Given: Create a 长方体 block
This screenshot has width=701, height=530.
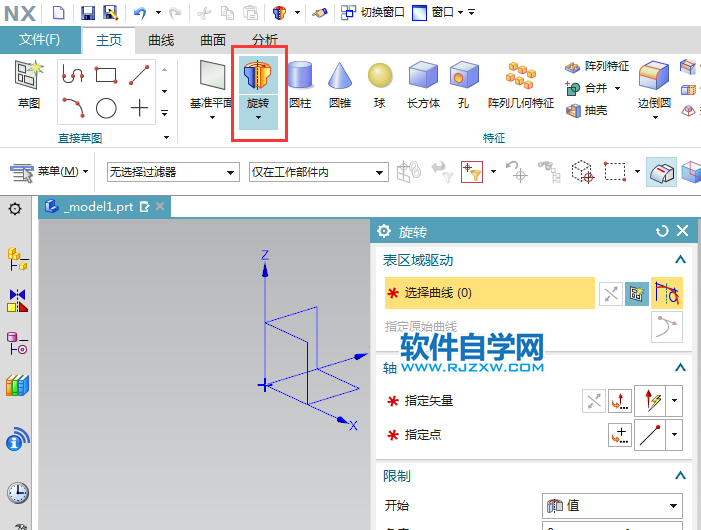Looking at the screenshot, I should 423,85.
